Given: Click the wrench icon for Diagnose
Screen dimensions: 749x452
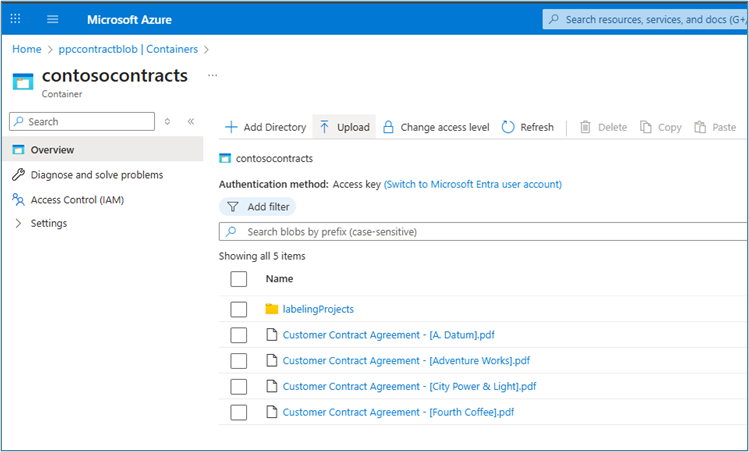Looking at the screenshot, I should pos(18,175).
